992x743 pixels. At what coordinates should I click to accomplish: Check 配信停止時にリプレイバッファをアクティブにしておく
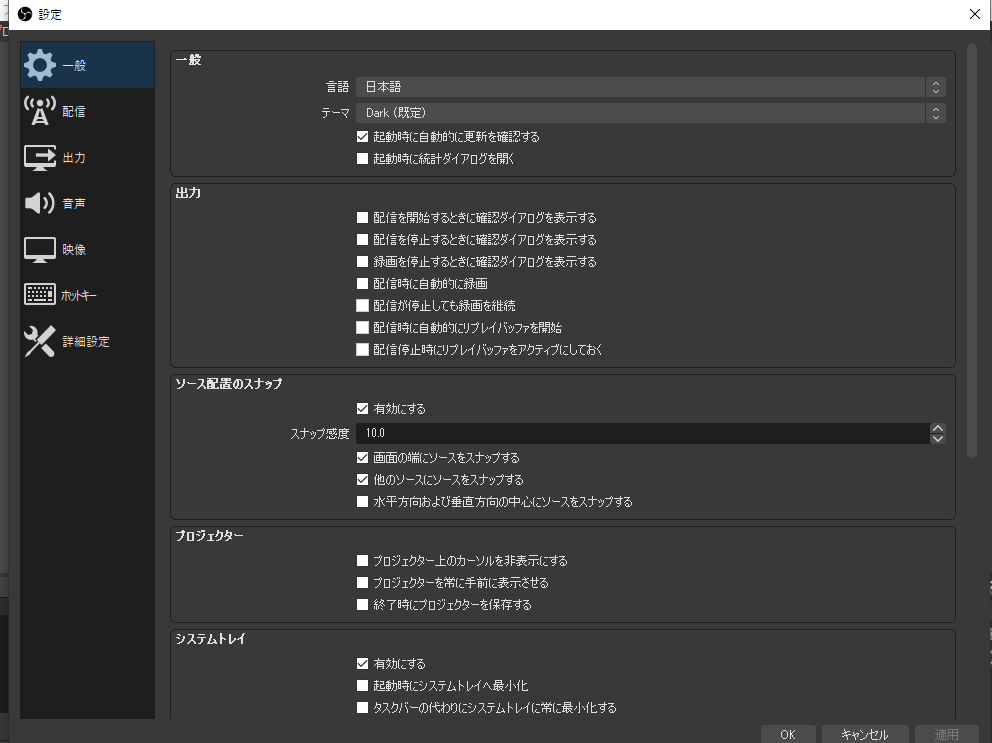click(363, 349)
